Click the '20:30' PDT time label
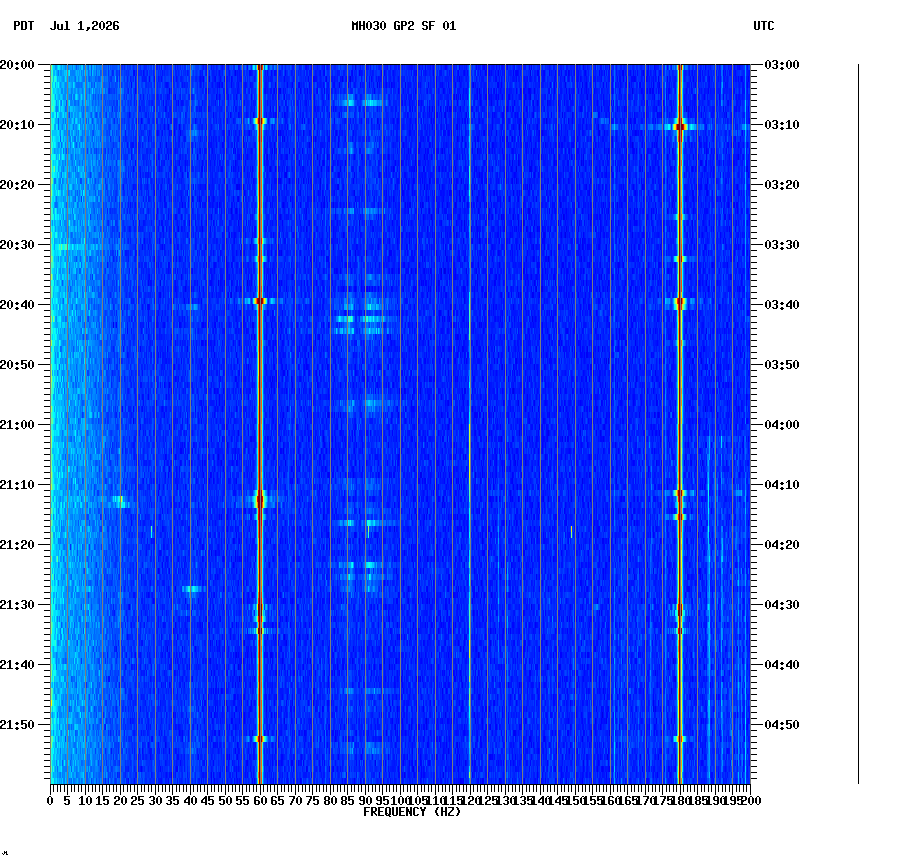This screenshot has width=902, height=864. pyautogui.click(x=17, y=245)
